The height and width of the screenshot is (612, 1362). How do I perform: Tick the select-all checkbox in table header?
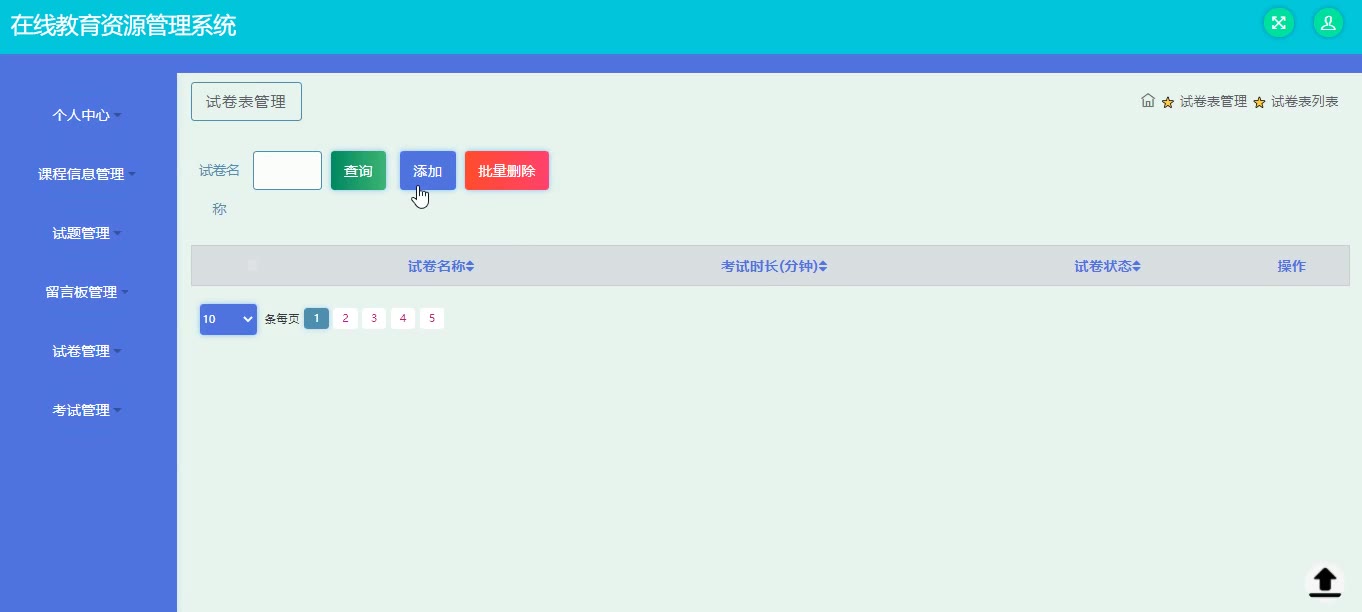click(x=252, y=265)
